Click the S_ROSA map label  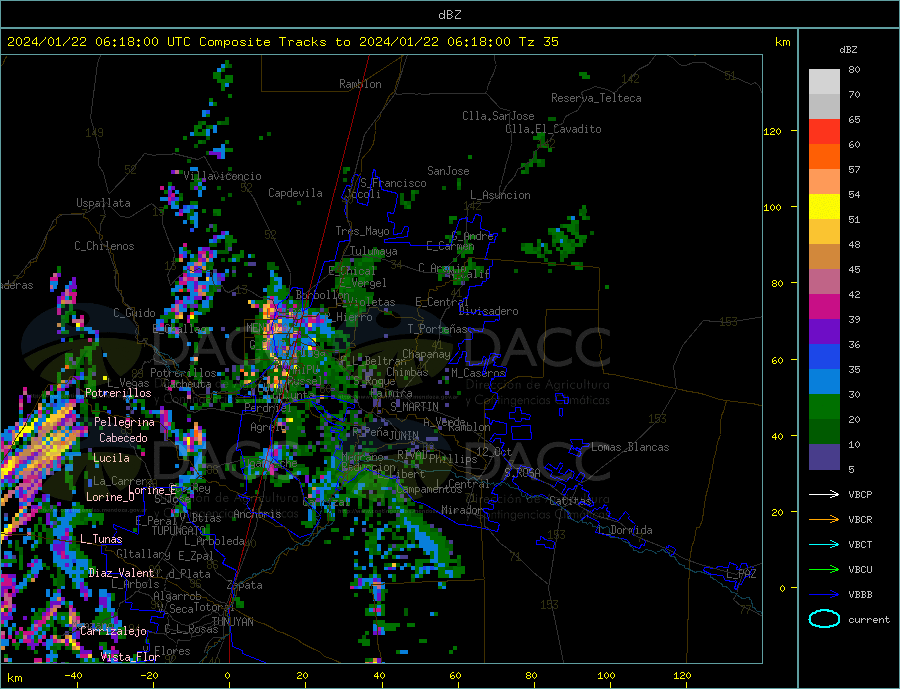(x=522, y=473)
